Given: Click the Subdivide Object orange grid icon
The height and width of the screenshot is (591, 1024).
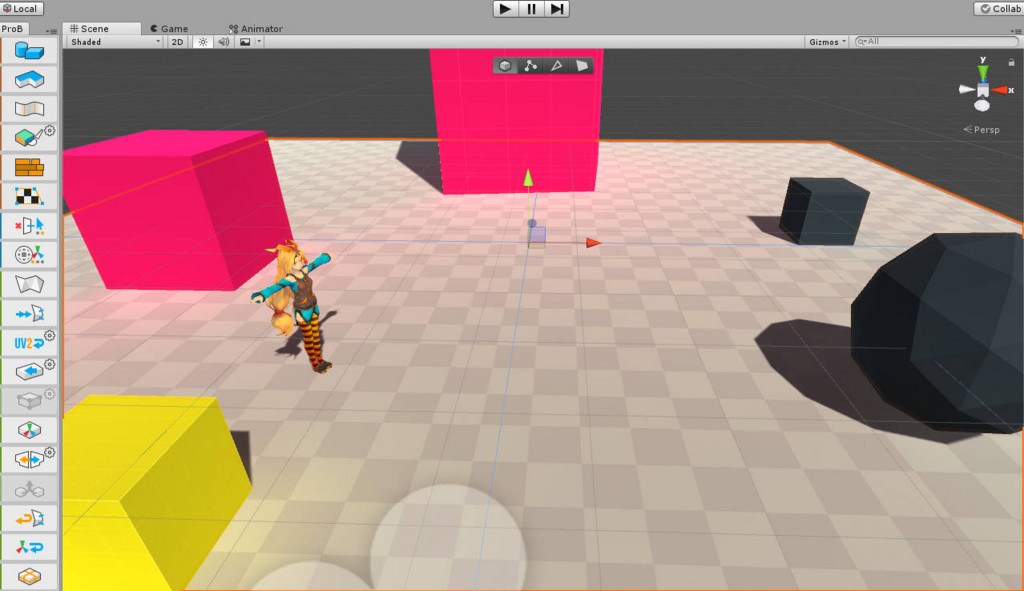Looking at the screenshot, I should point(29,577).
